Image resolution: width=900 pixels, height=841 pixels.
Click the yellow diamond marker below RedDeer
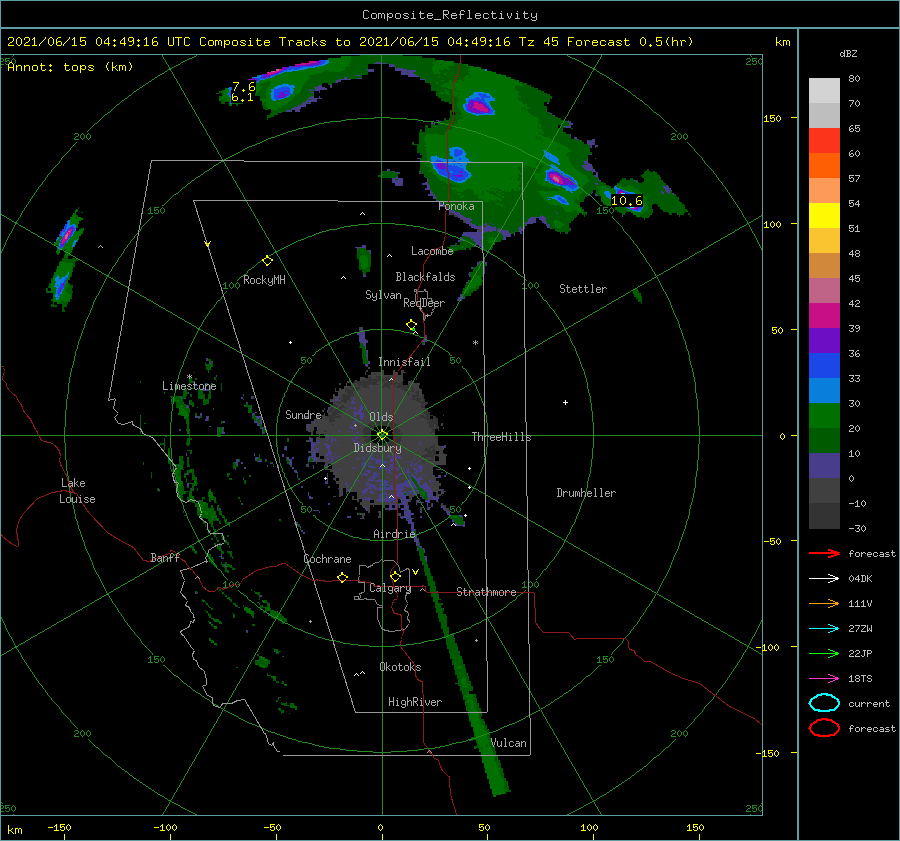tap(411, 325)
